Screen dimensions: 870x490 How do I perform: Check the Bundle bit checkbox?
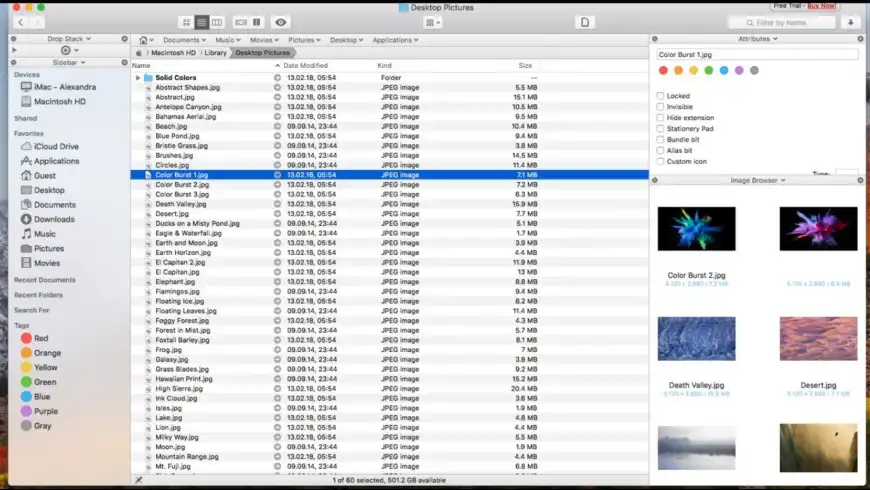tap(660, 139)
